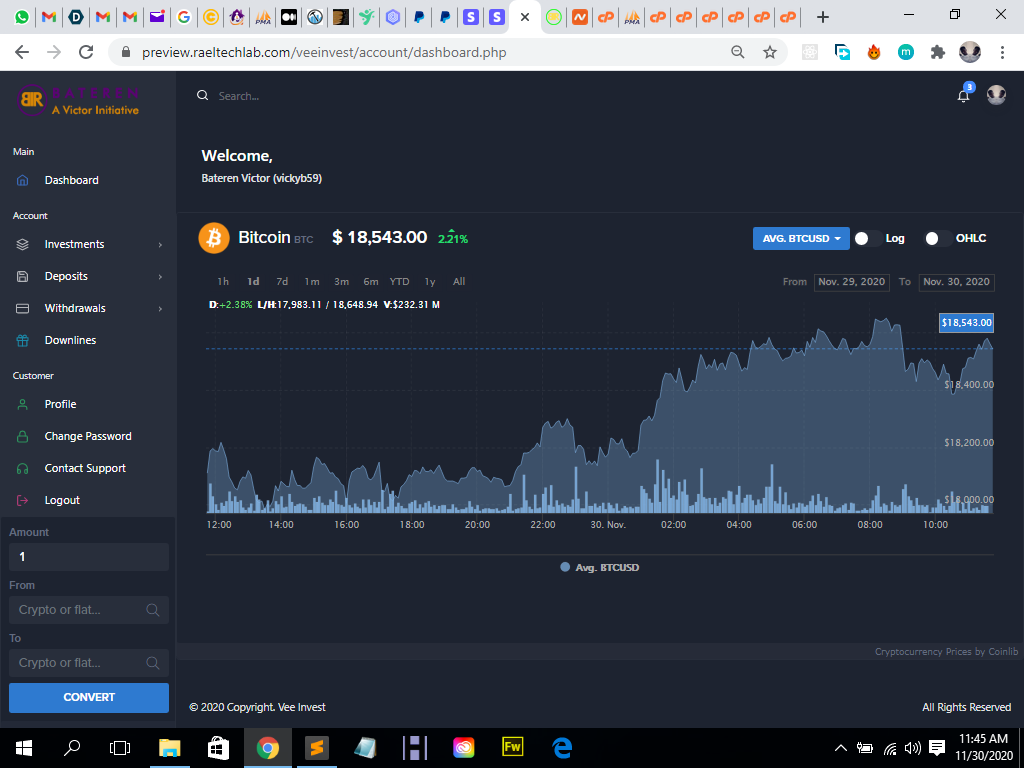
Task: Click the CONVERT button
Action: [89, 697]
